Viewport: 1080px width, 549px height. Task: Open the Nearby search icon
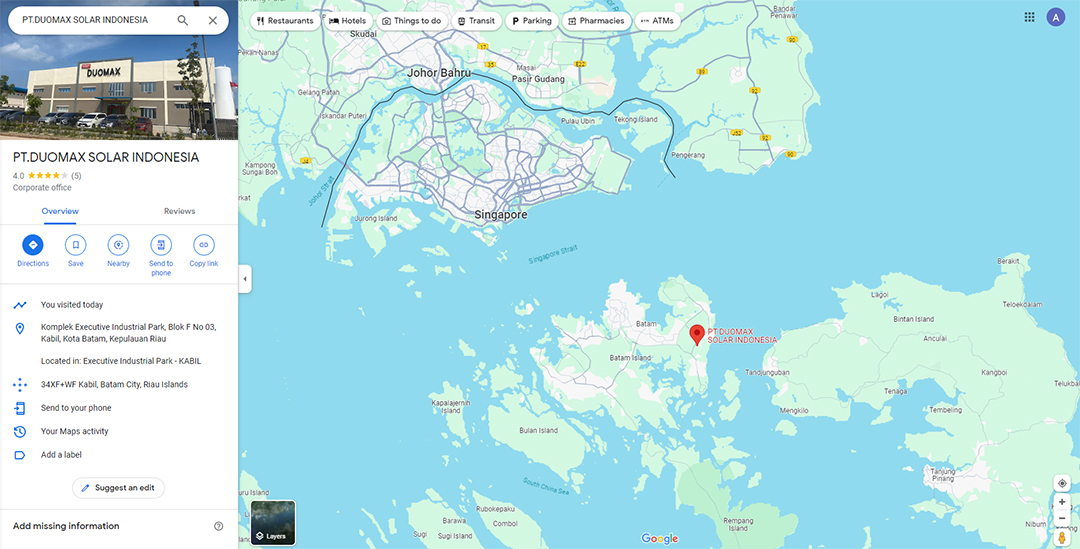pyautogui.click(x=118, y=245)
